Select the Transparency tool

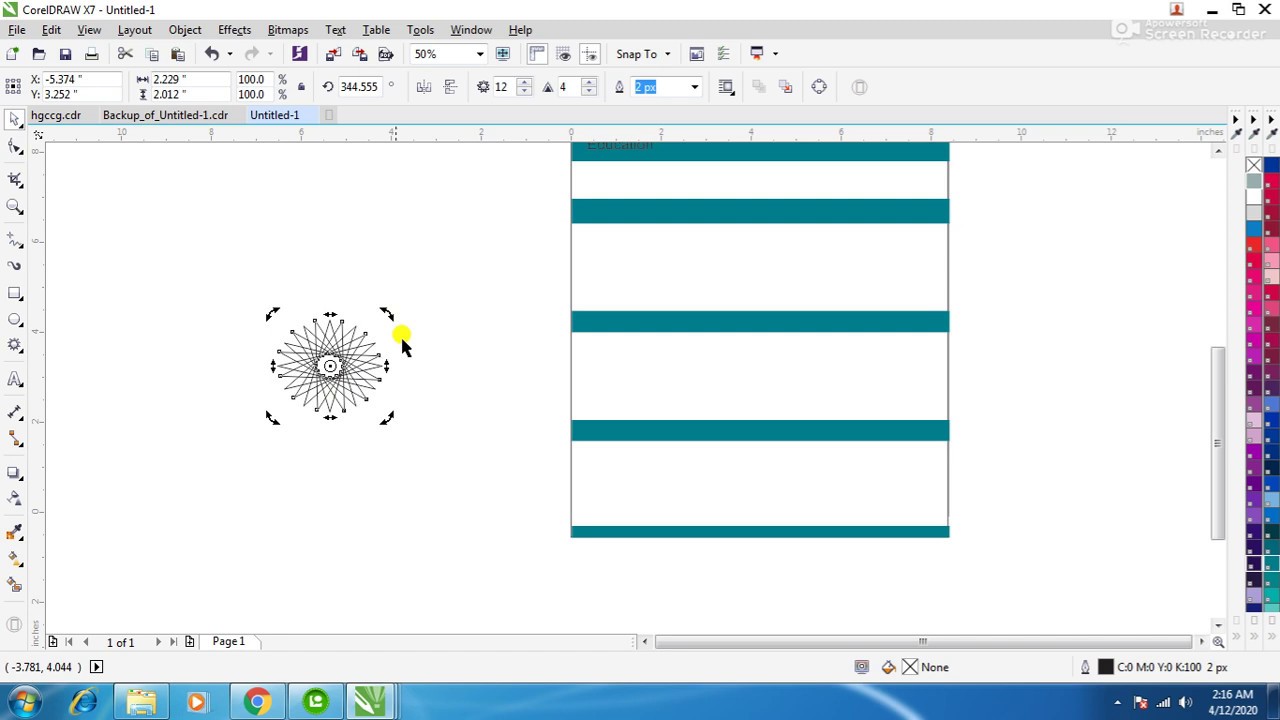[x=15, y=498]
